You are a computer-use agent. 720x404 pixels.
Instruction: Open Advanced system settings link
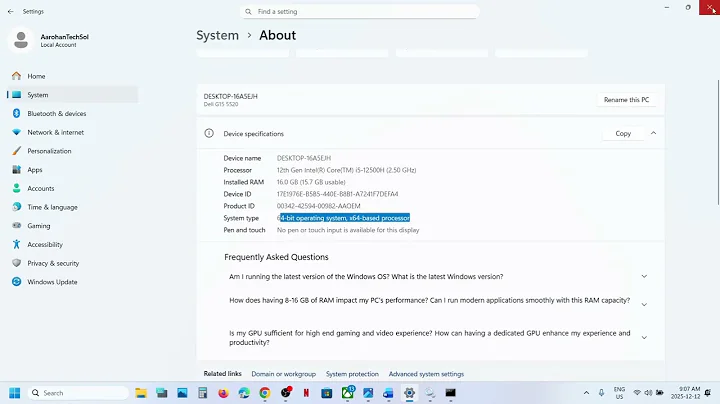click(x=426, y=374)
